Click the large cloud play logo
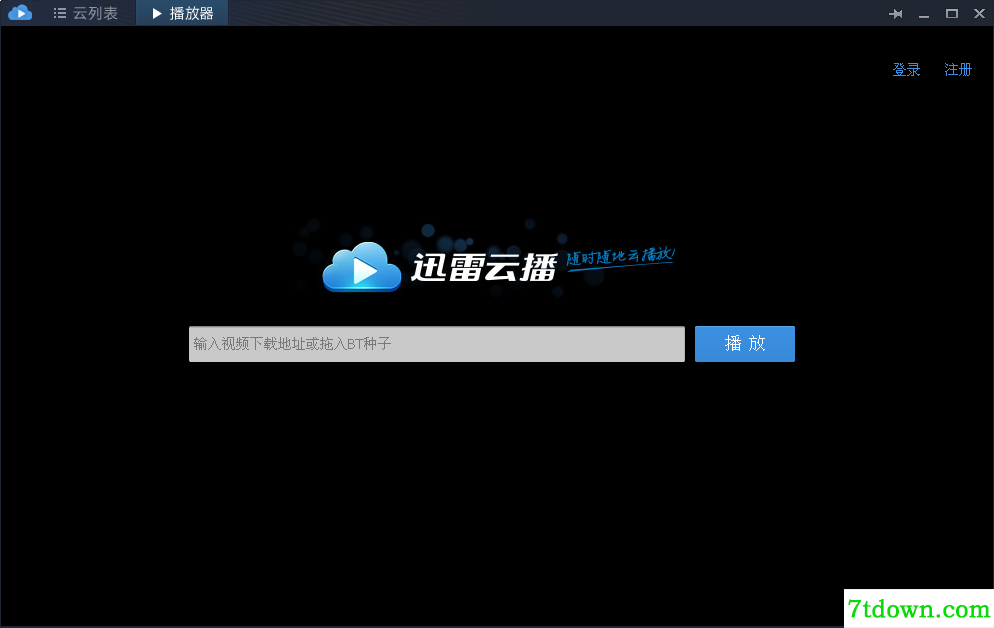Viewport: 994px width, 628px height. 362,267
